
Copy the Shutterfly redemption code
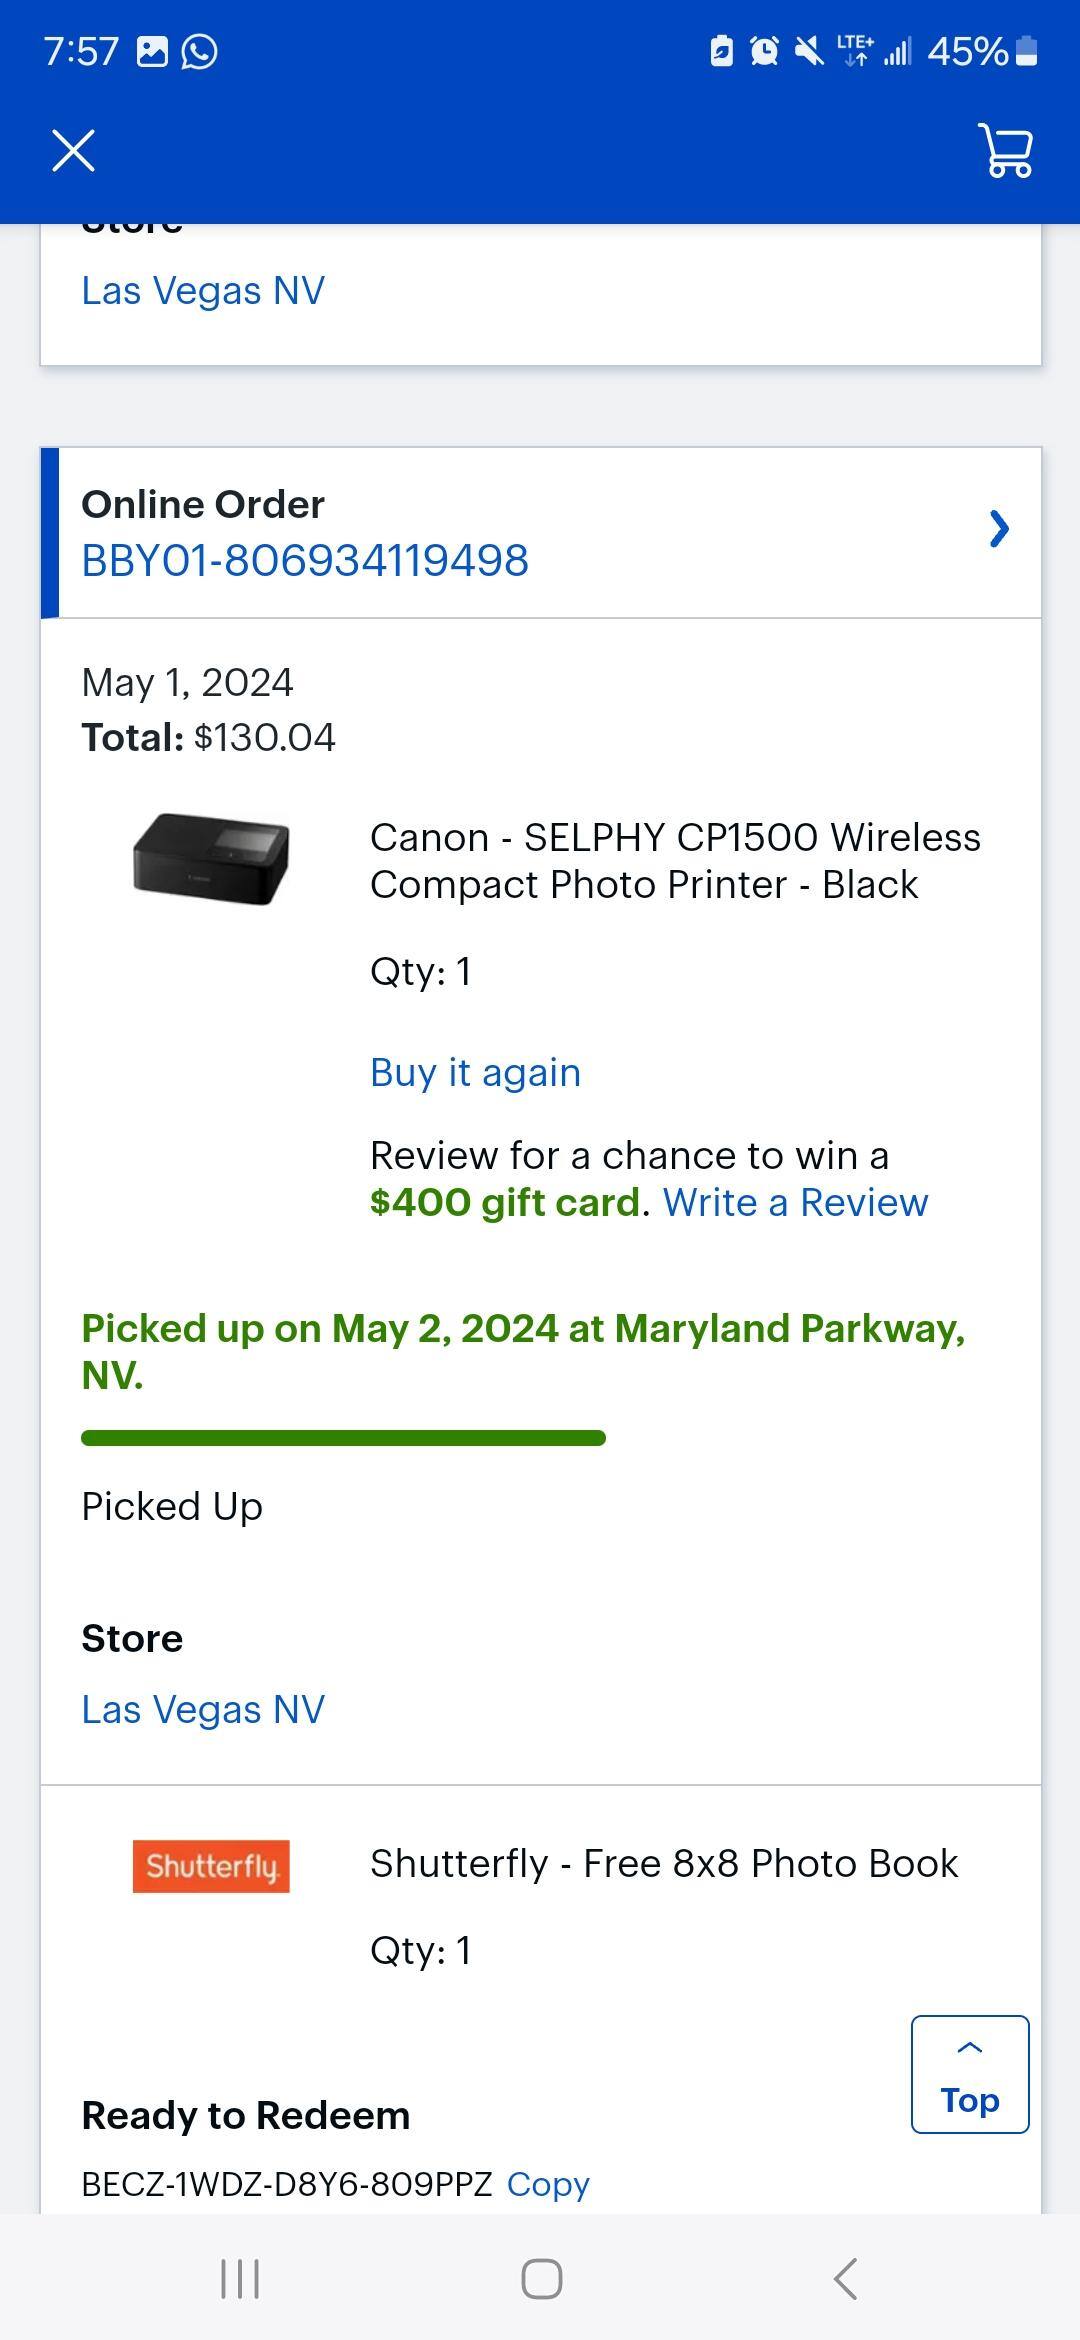click(548, 2184)
